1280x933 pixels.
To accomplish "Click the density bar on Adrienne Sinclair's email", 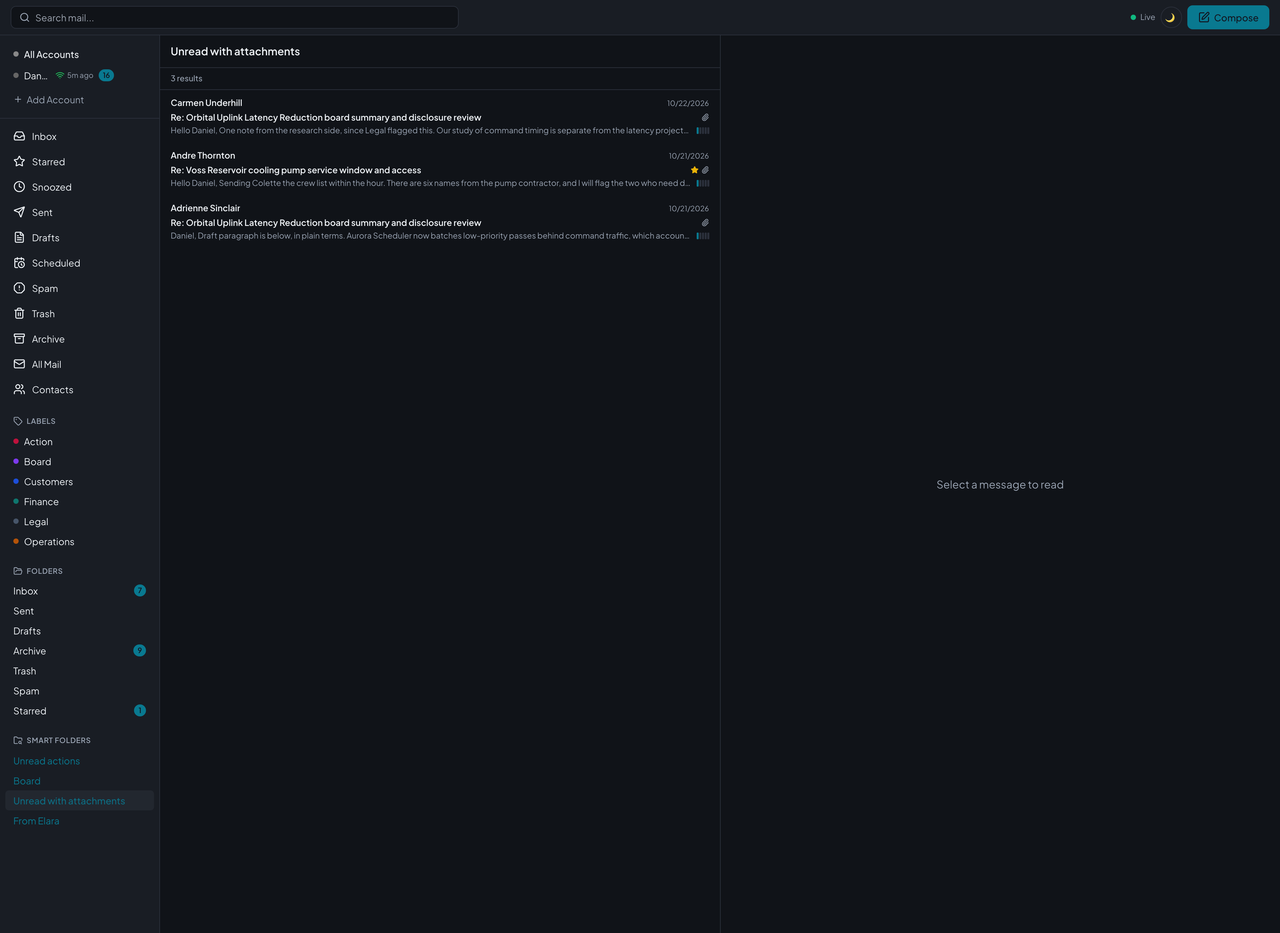I will tap(703, 236).
